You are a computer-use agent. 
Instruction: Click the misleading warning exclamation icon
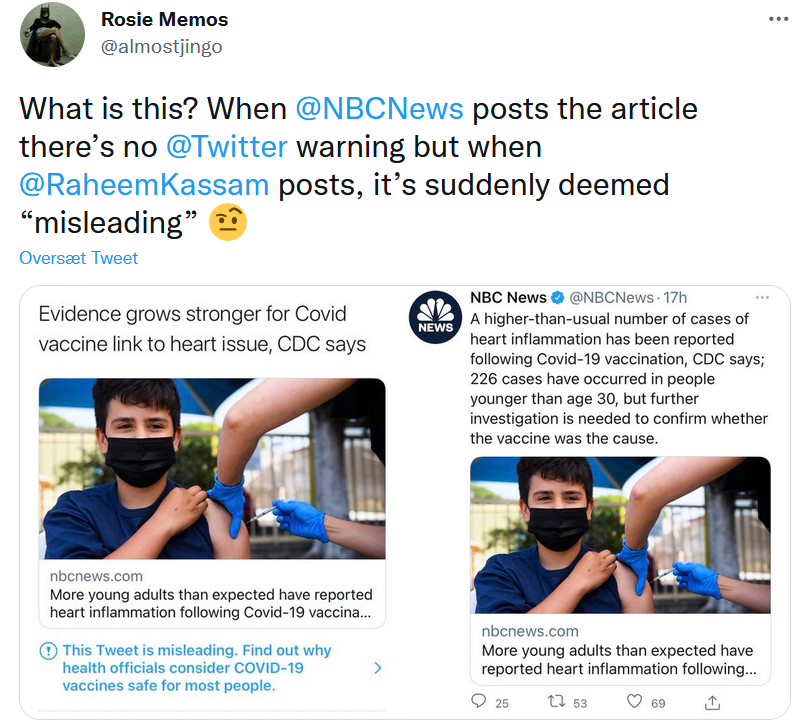(x=47, y=651)
